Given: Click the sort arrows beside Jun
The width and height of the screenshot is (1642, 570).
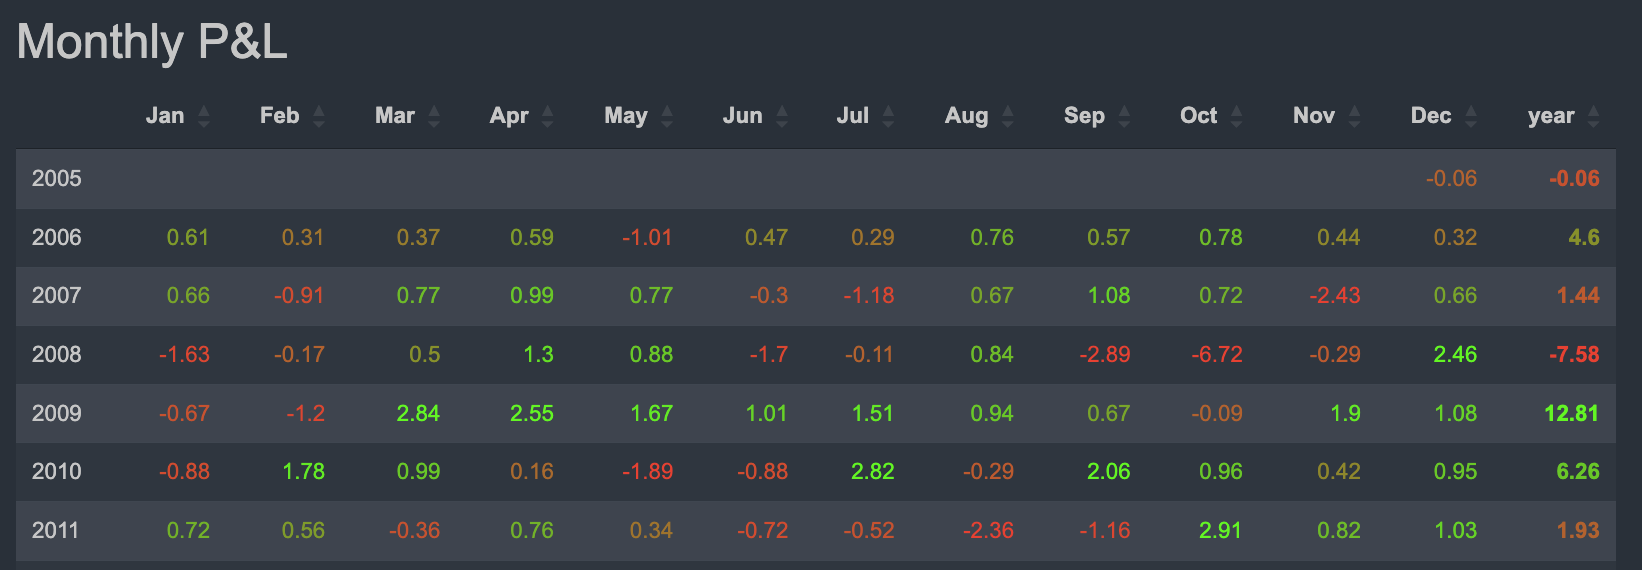Looking at the screenshot, I should [782, 117].
